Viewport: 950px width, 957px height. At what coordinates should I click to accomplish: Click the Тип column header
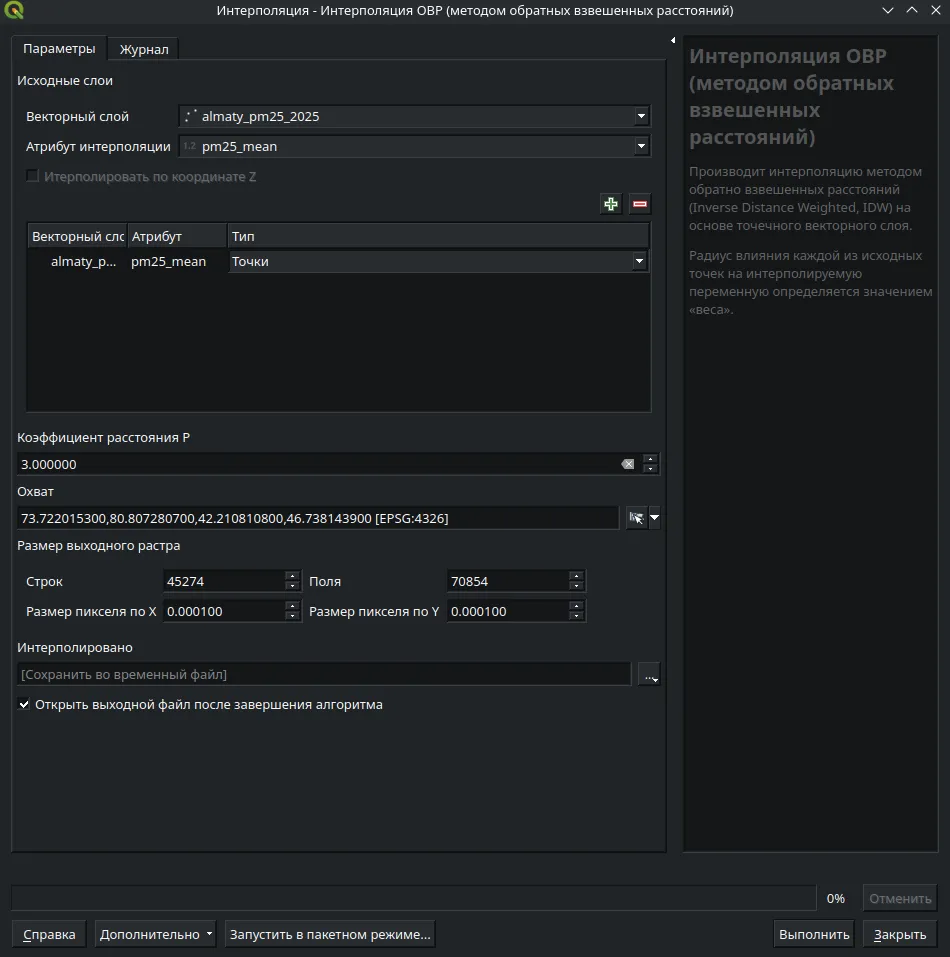pyautogui.click(x=438, y=236)
